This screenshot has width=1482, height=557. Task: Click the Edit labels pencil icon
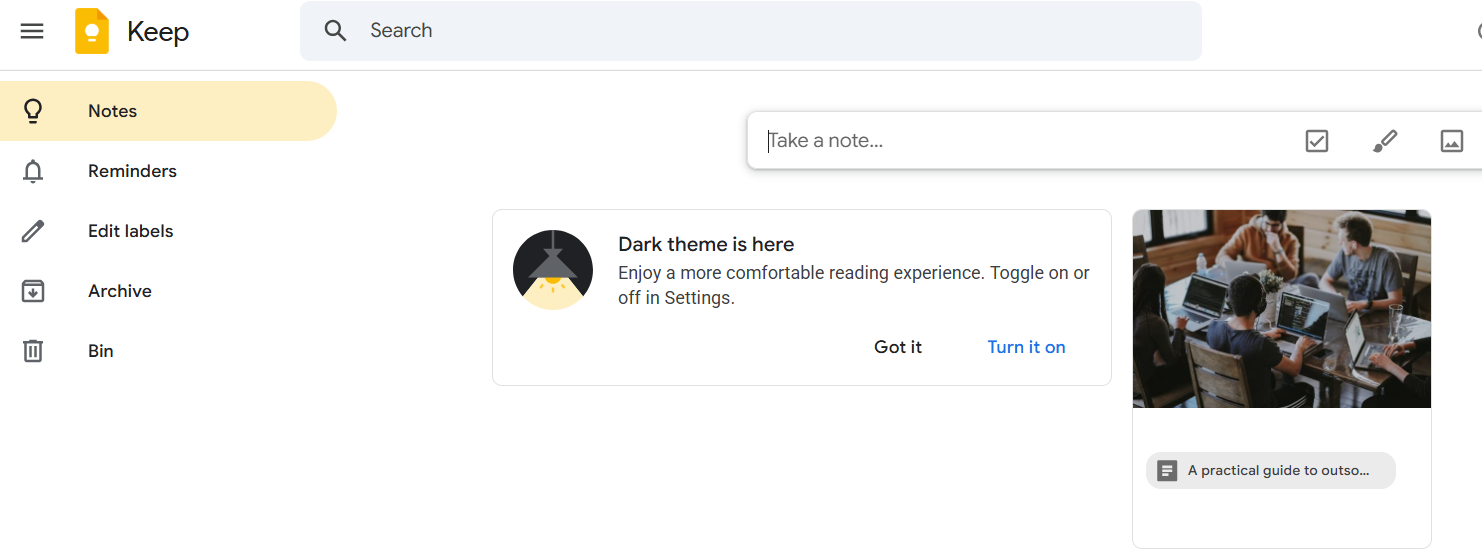click(x=33, y=231)
